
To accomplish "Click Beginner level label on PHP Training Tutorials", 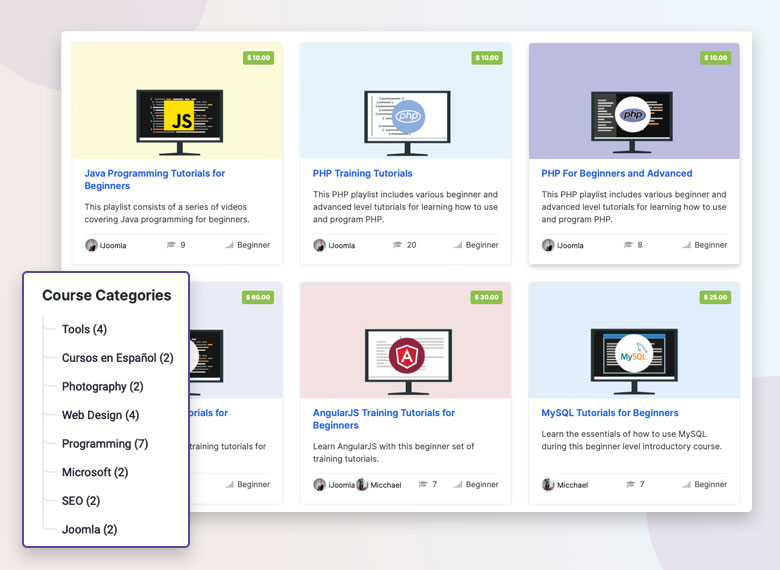I will click(x=482, y=245).
